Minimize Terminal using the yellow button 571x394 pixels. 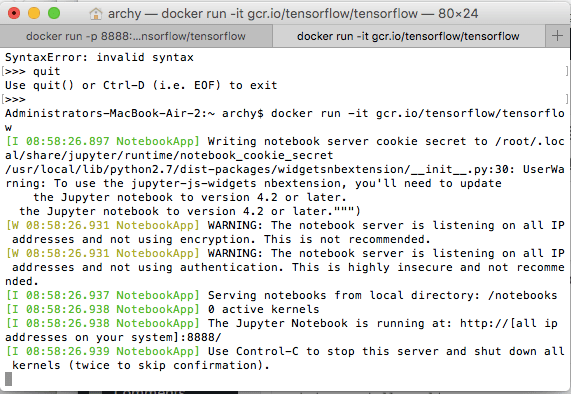(x=34, y=13)
